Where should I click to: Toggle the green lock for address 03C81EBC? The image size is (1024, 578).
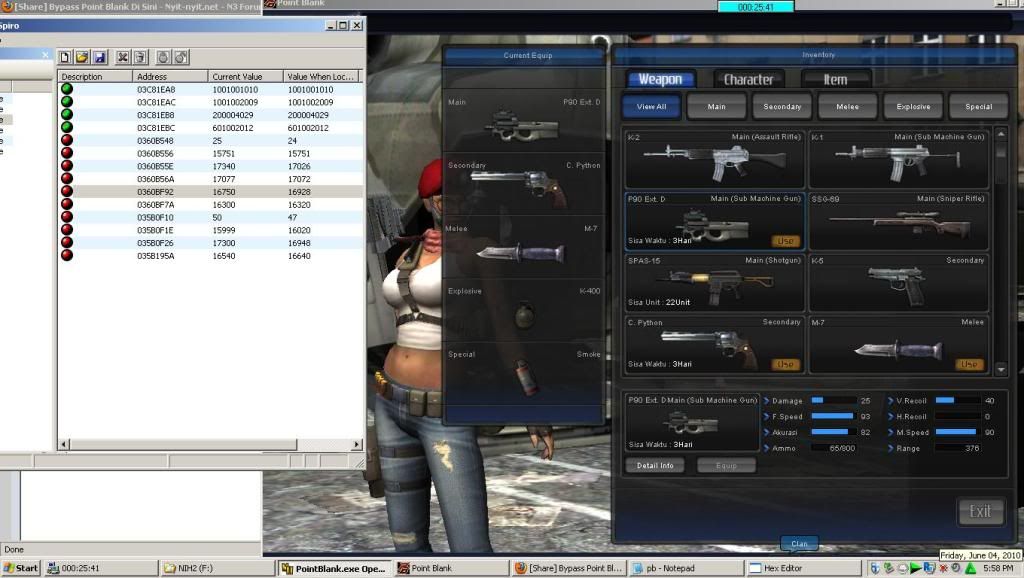pyautogui.click(x=67, y=127)
